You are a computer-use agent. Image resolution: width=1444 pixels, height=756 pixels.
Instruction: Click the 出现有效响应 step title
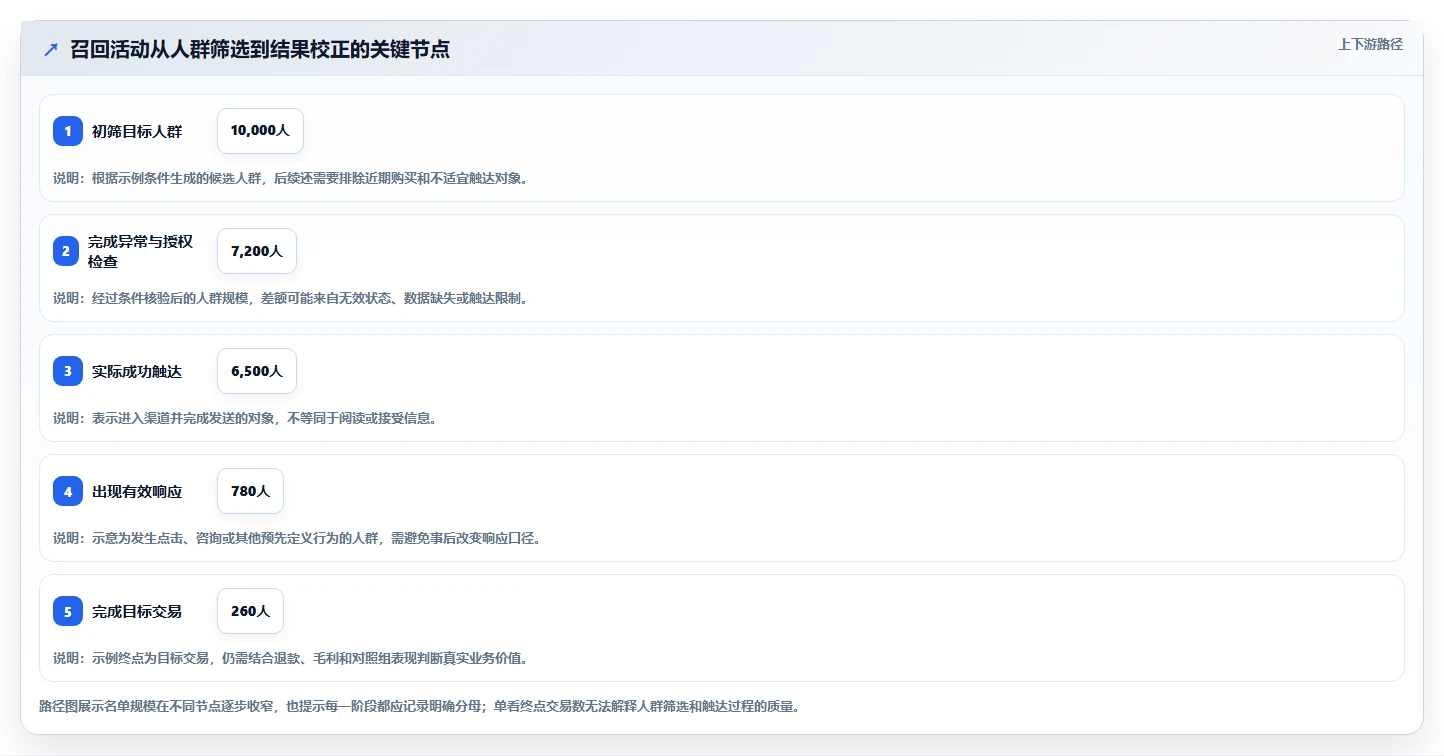[137, 491]
